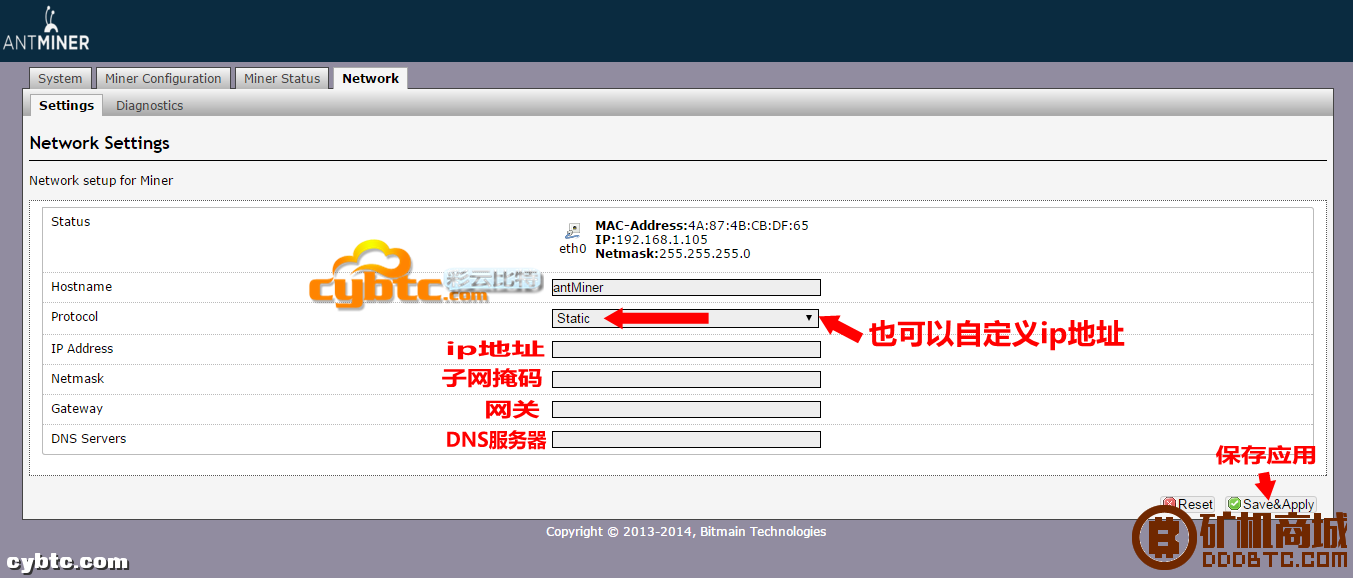Click into the Gateway input field
Image resolution: width=1353 pixels, height=578 pixels.
pos(686,409)
